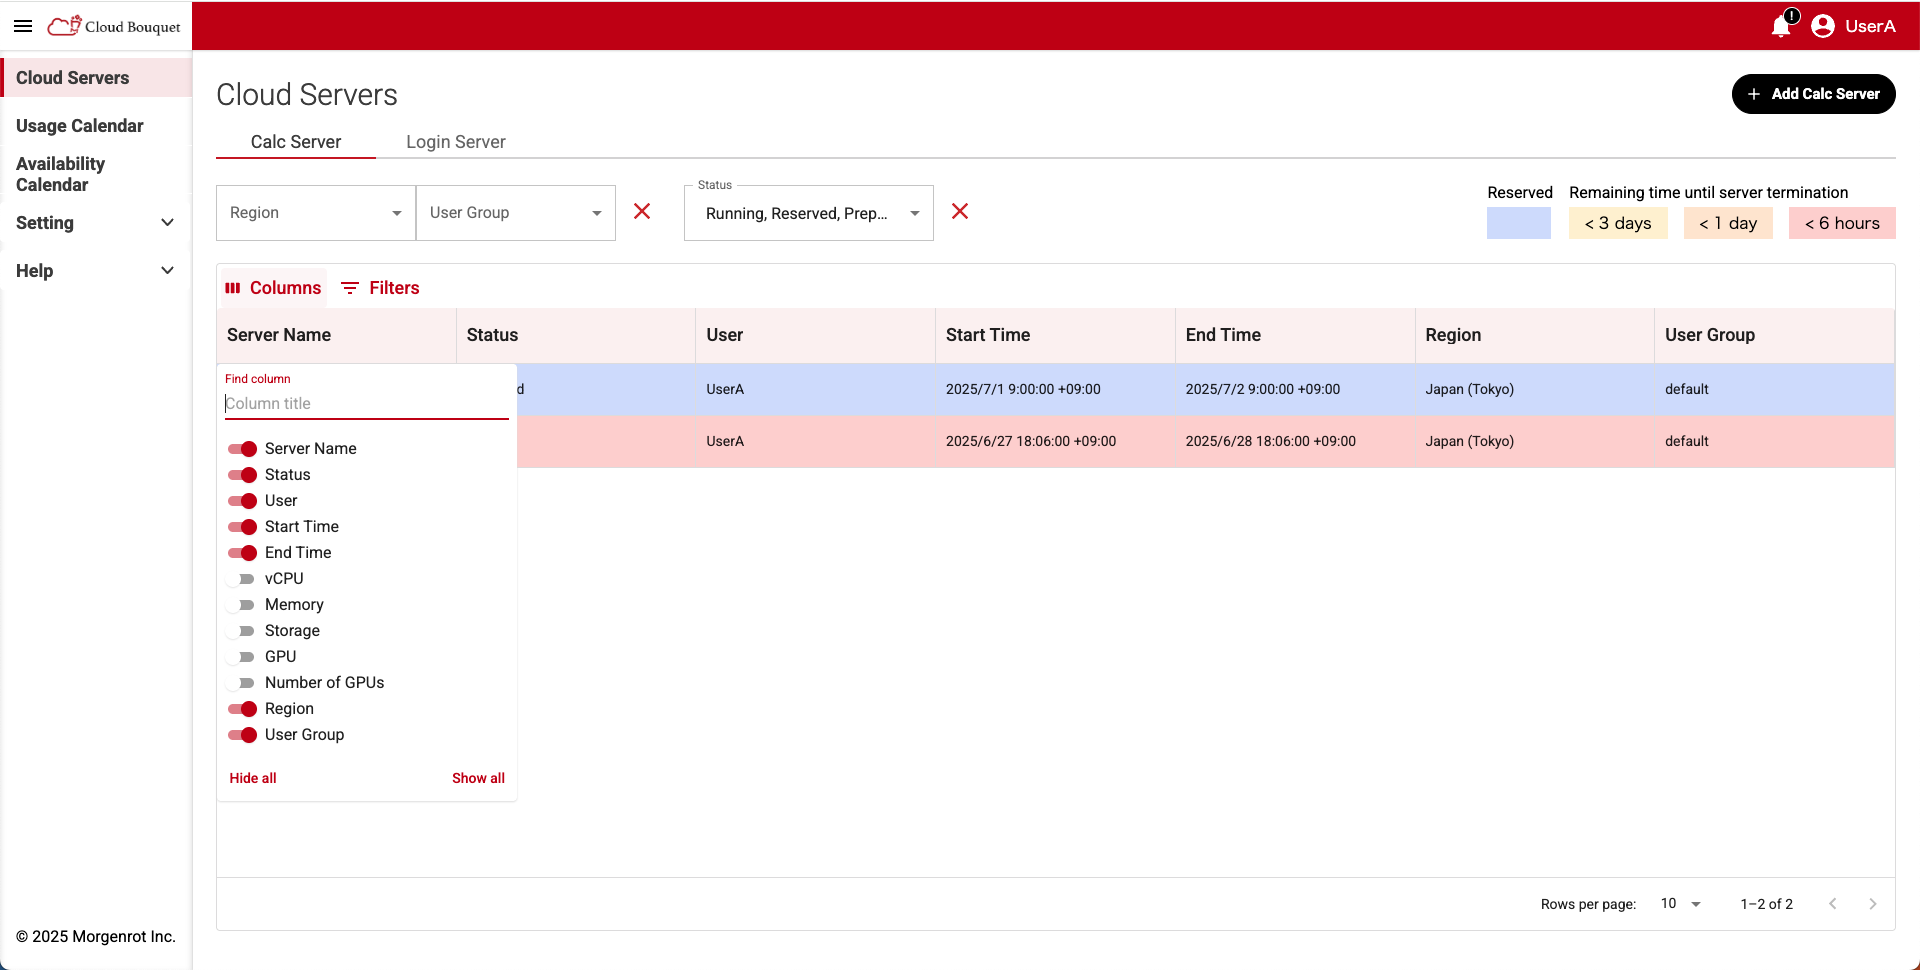Open the hamburger navigation menu
Screen dimensions: 1920x970
pyautogui.click(x=23, y=26)
